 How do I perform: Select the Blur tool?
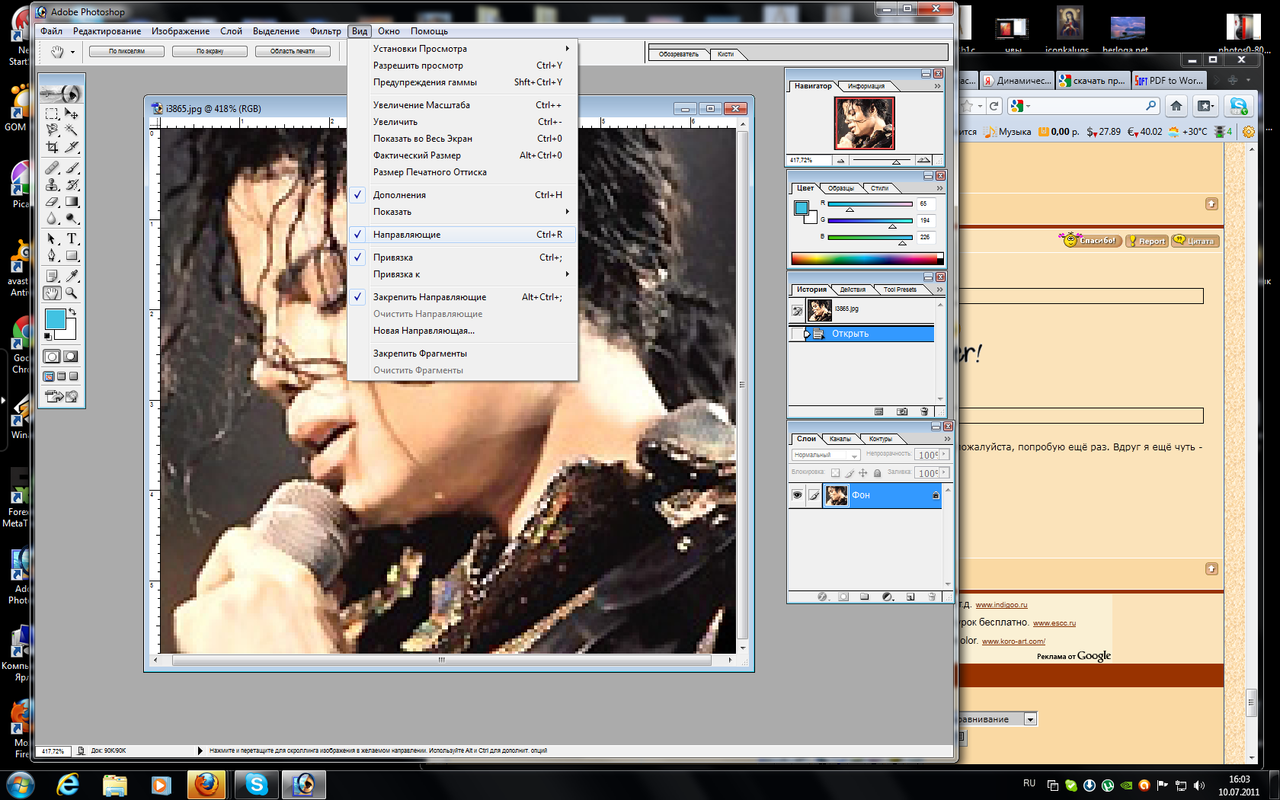pyautogui.click(x=51, y=218)
